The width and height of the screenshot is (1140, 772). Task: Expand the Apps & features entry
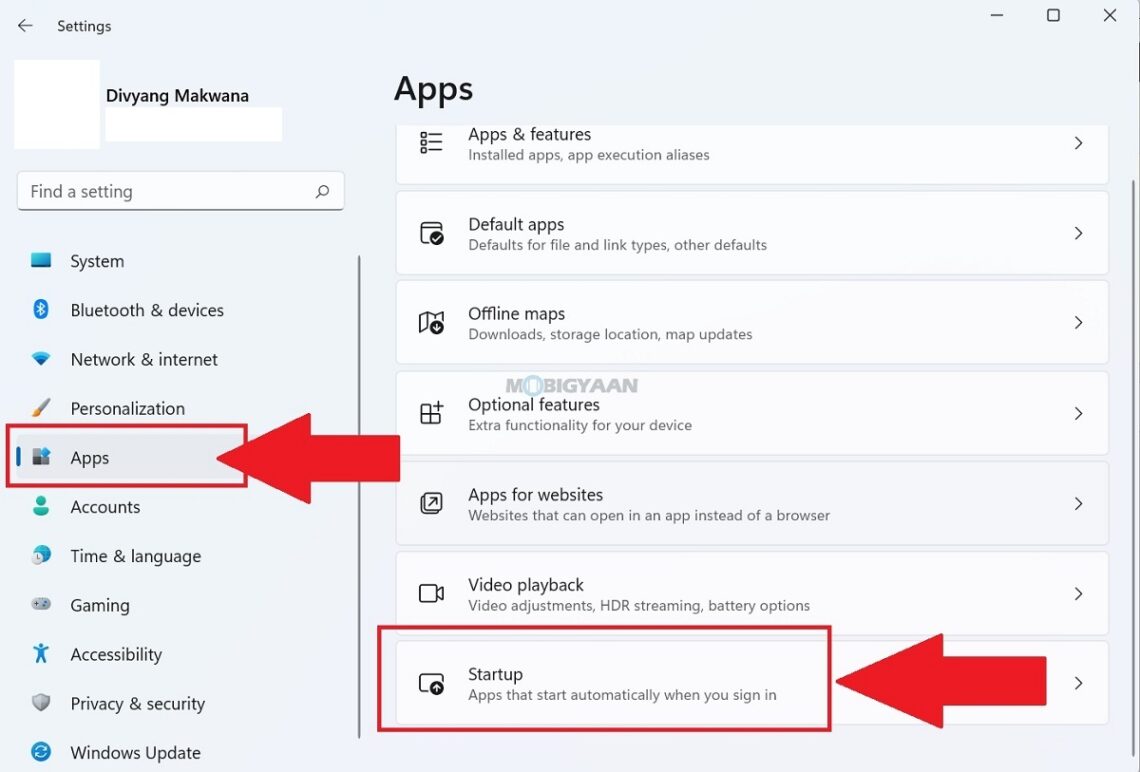coord(1078,142)
